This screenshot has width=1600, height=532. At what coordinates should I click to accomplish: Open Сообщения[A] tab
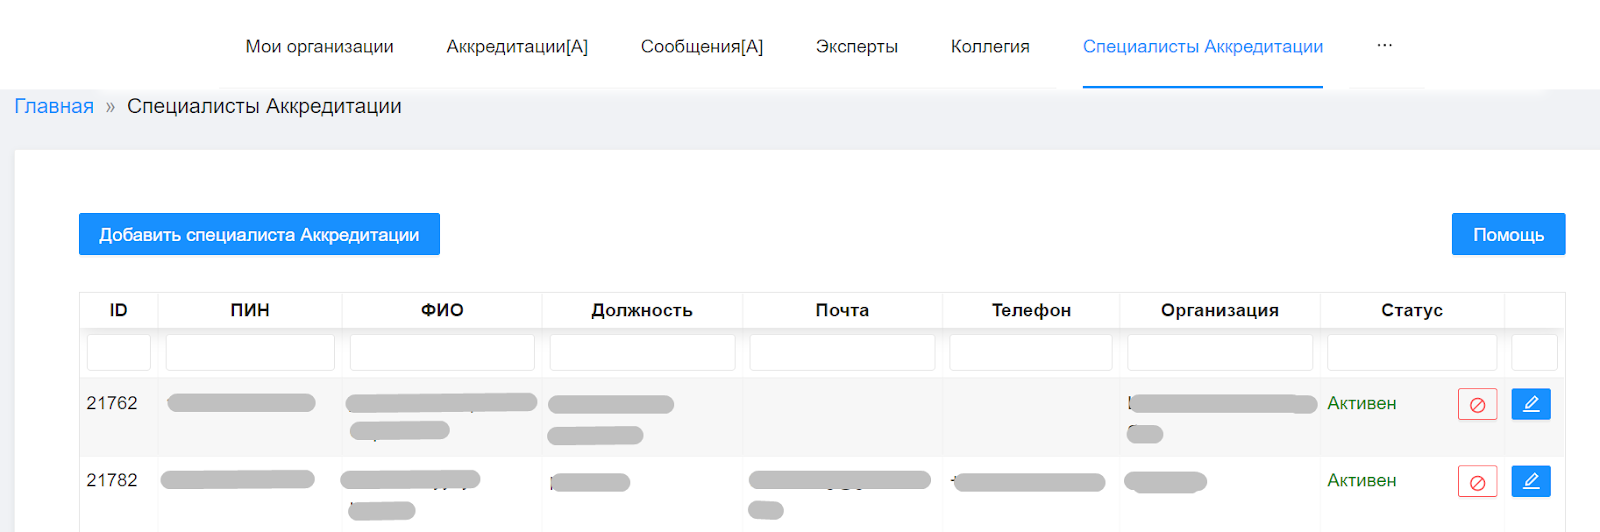coord(702,47)
